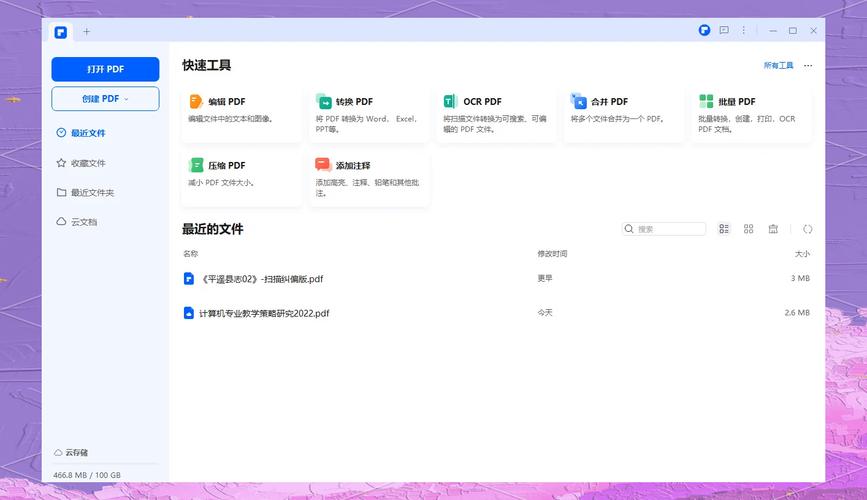The height and width of the screenshot is (500, 867).
Task: Select 收藏文件 in the sidebar
Action: [88, 163]
